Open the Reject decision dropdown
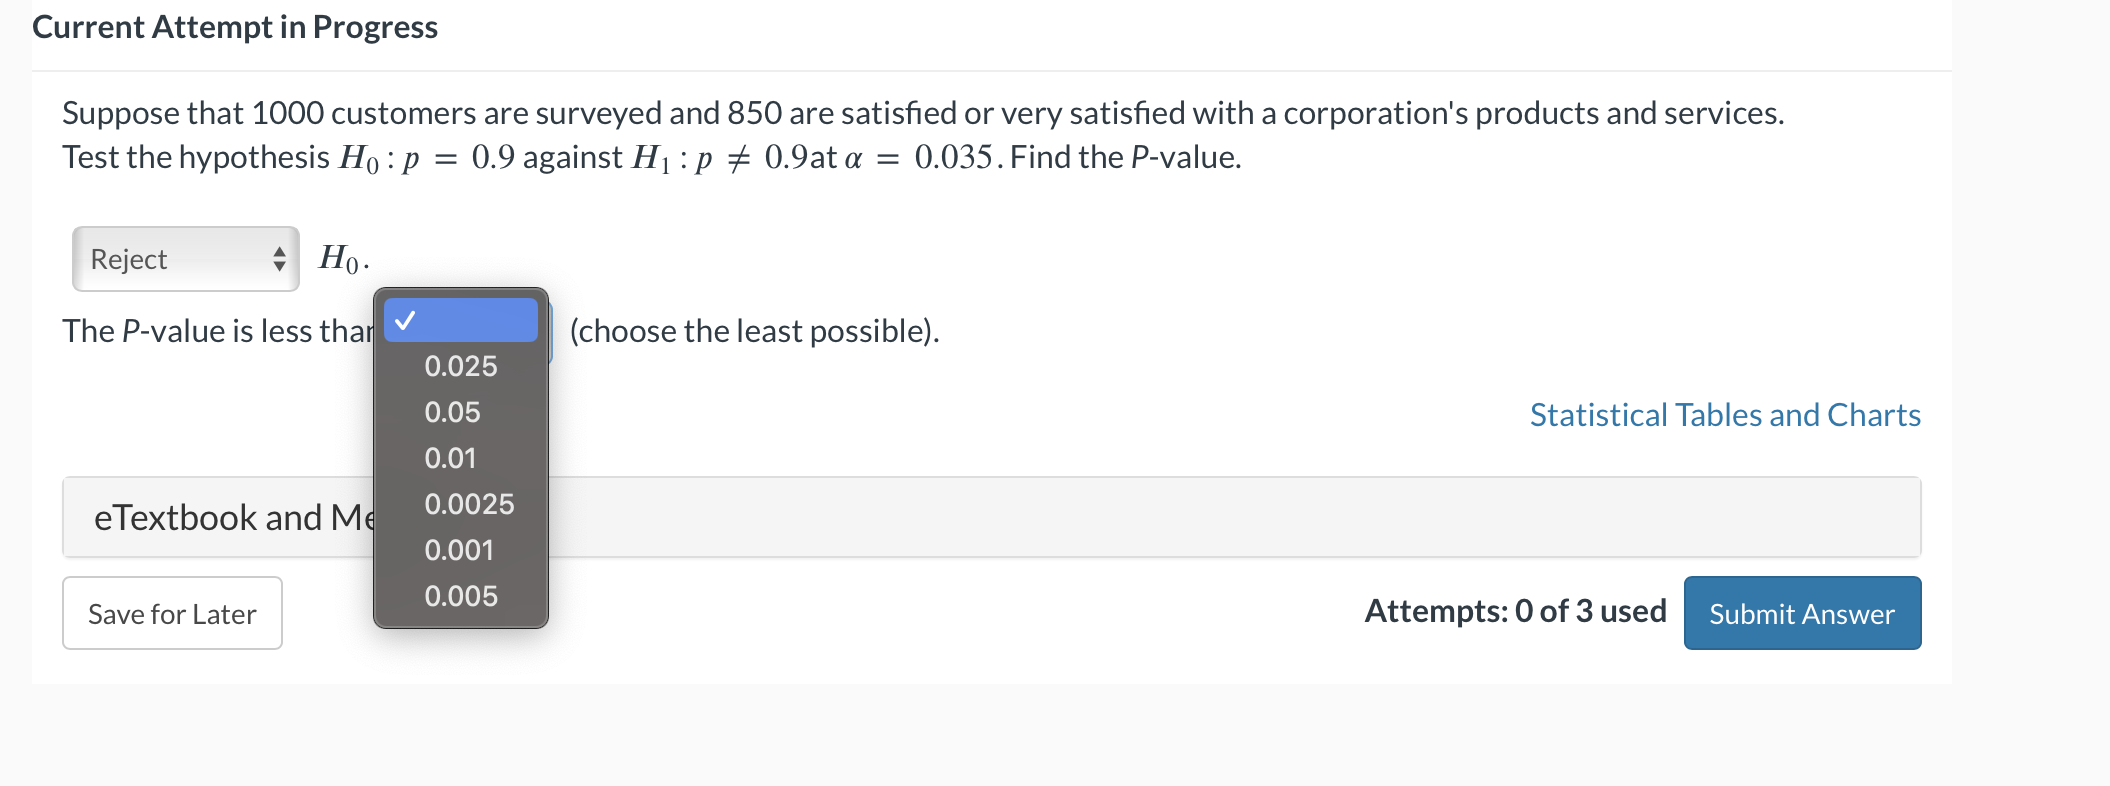Viewport: 2110px width, 786px height. coord(184,259)
